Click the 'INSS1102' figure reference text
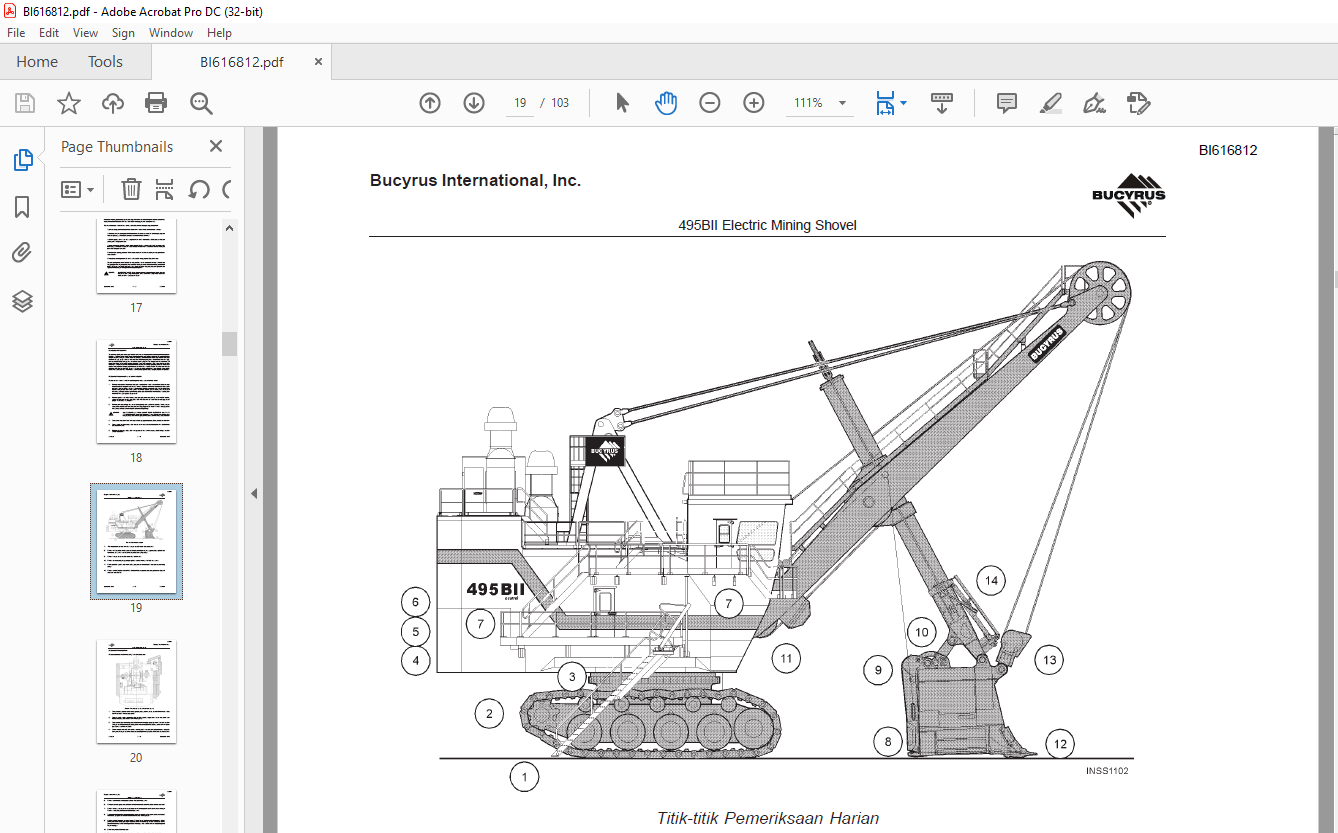 pos(1107,771)
